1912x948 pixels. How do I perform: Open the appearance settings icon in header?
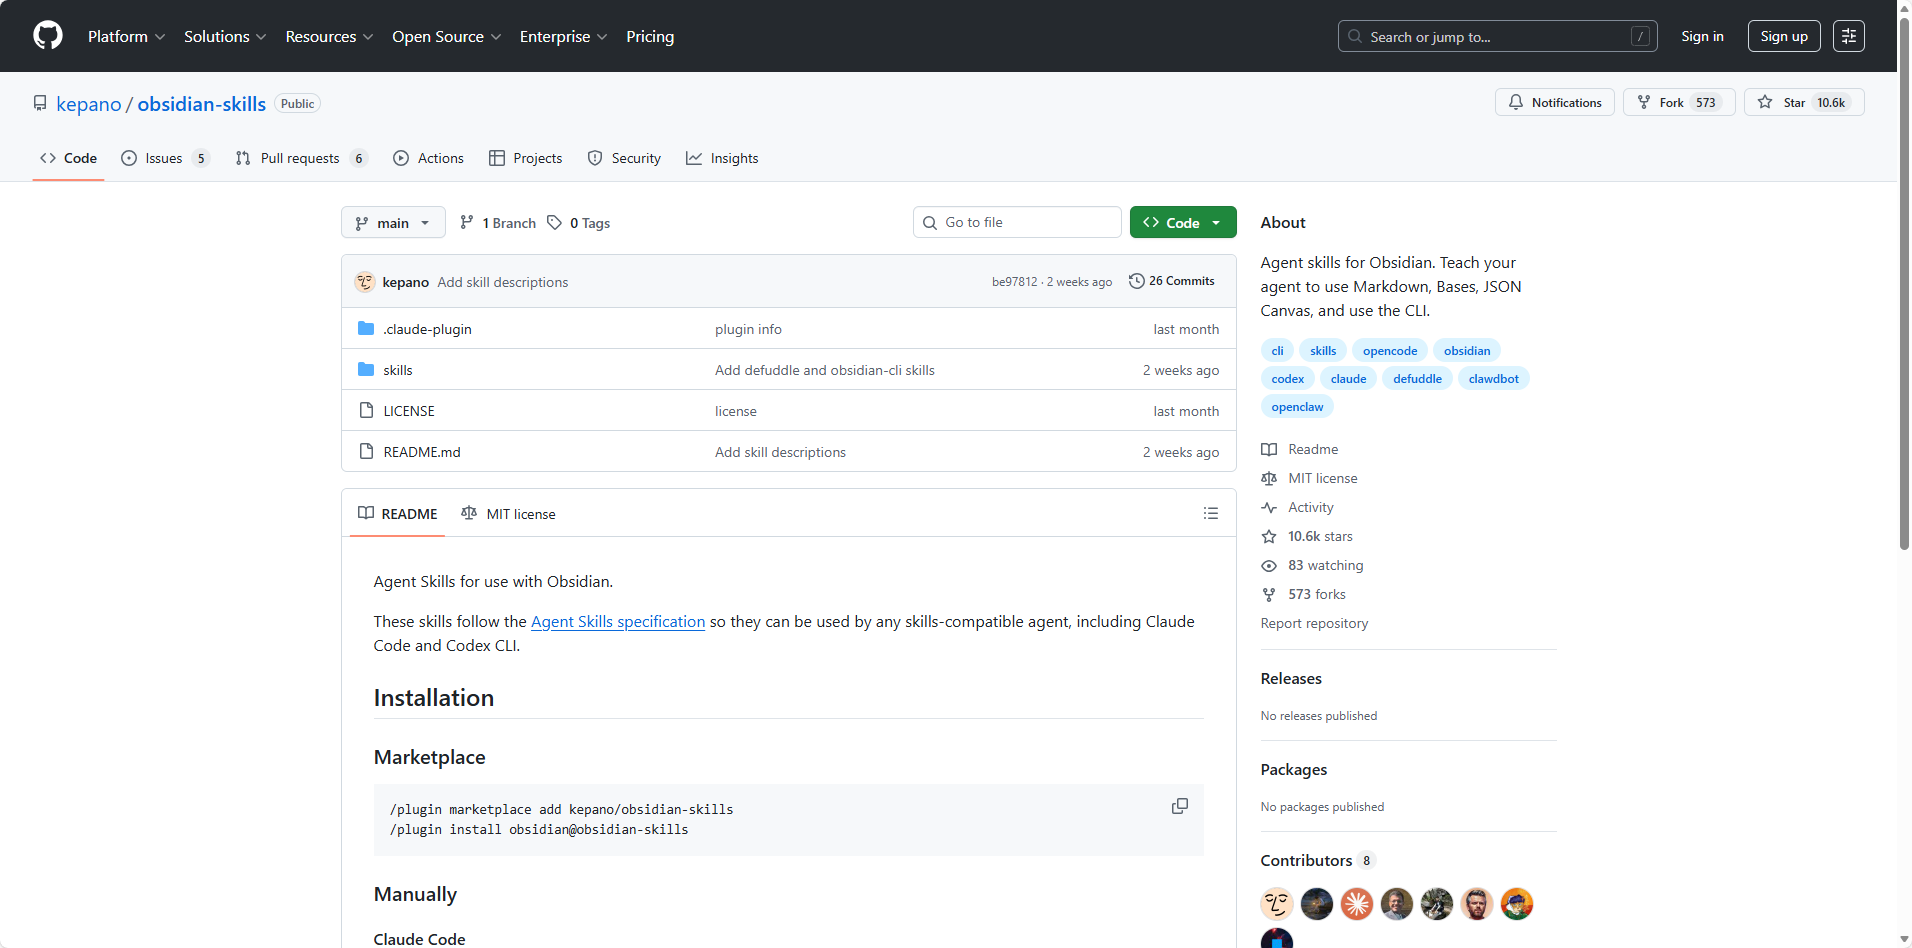pos(1848,36)
